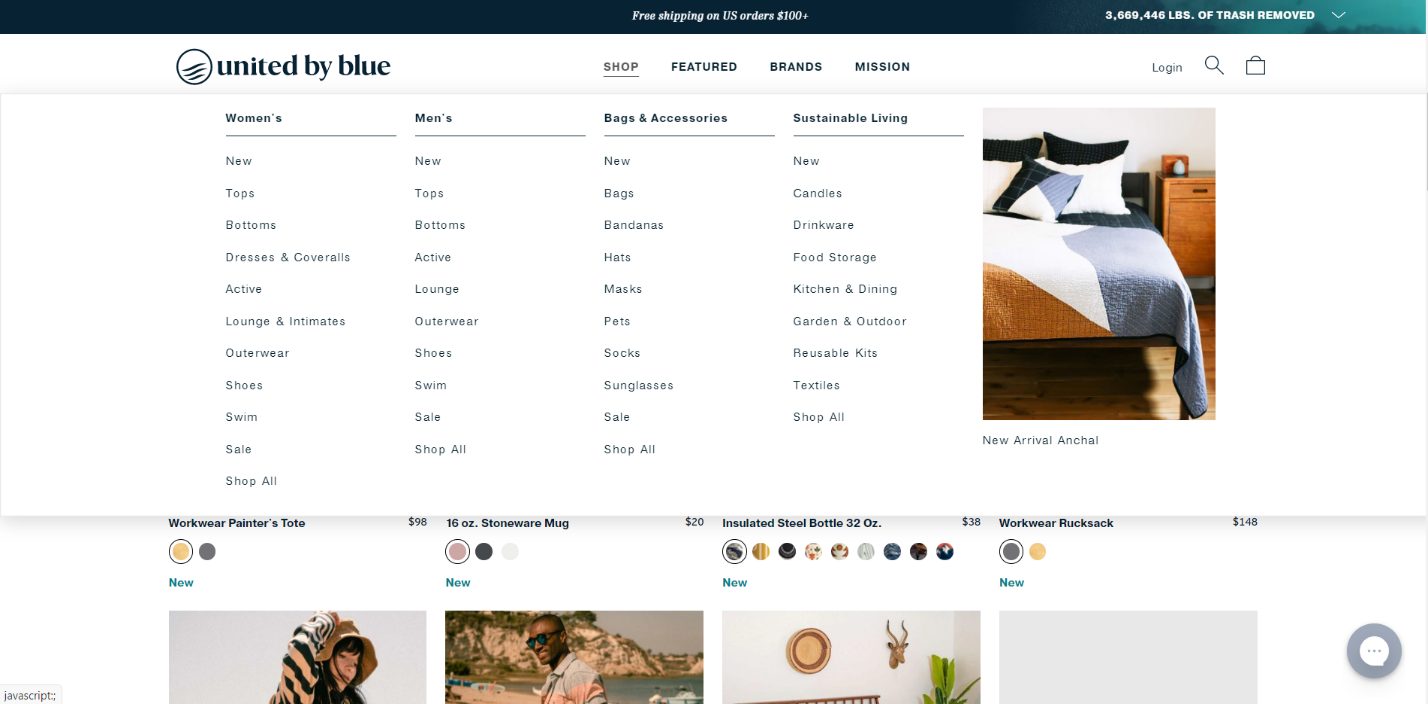
Task: Open the Bags link
Action: click(x=619, y=193)
